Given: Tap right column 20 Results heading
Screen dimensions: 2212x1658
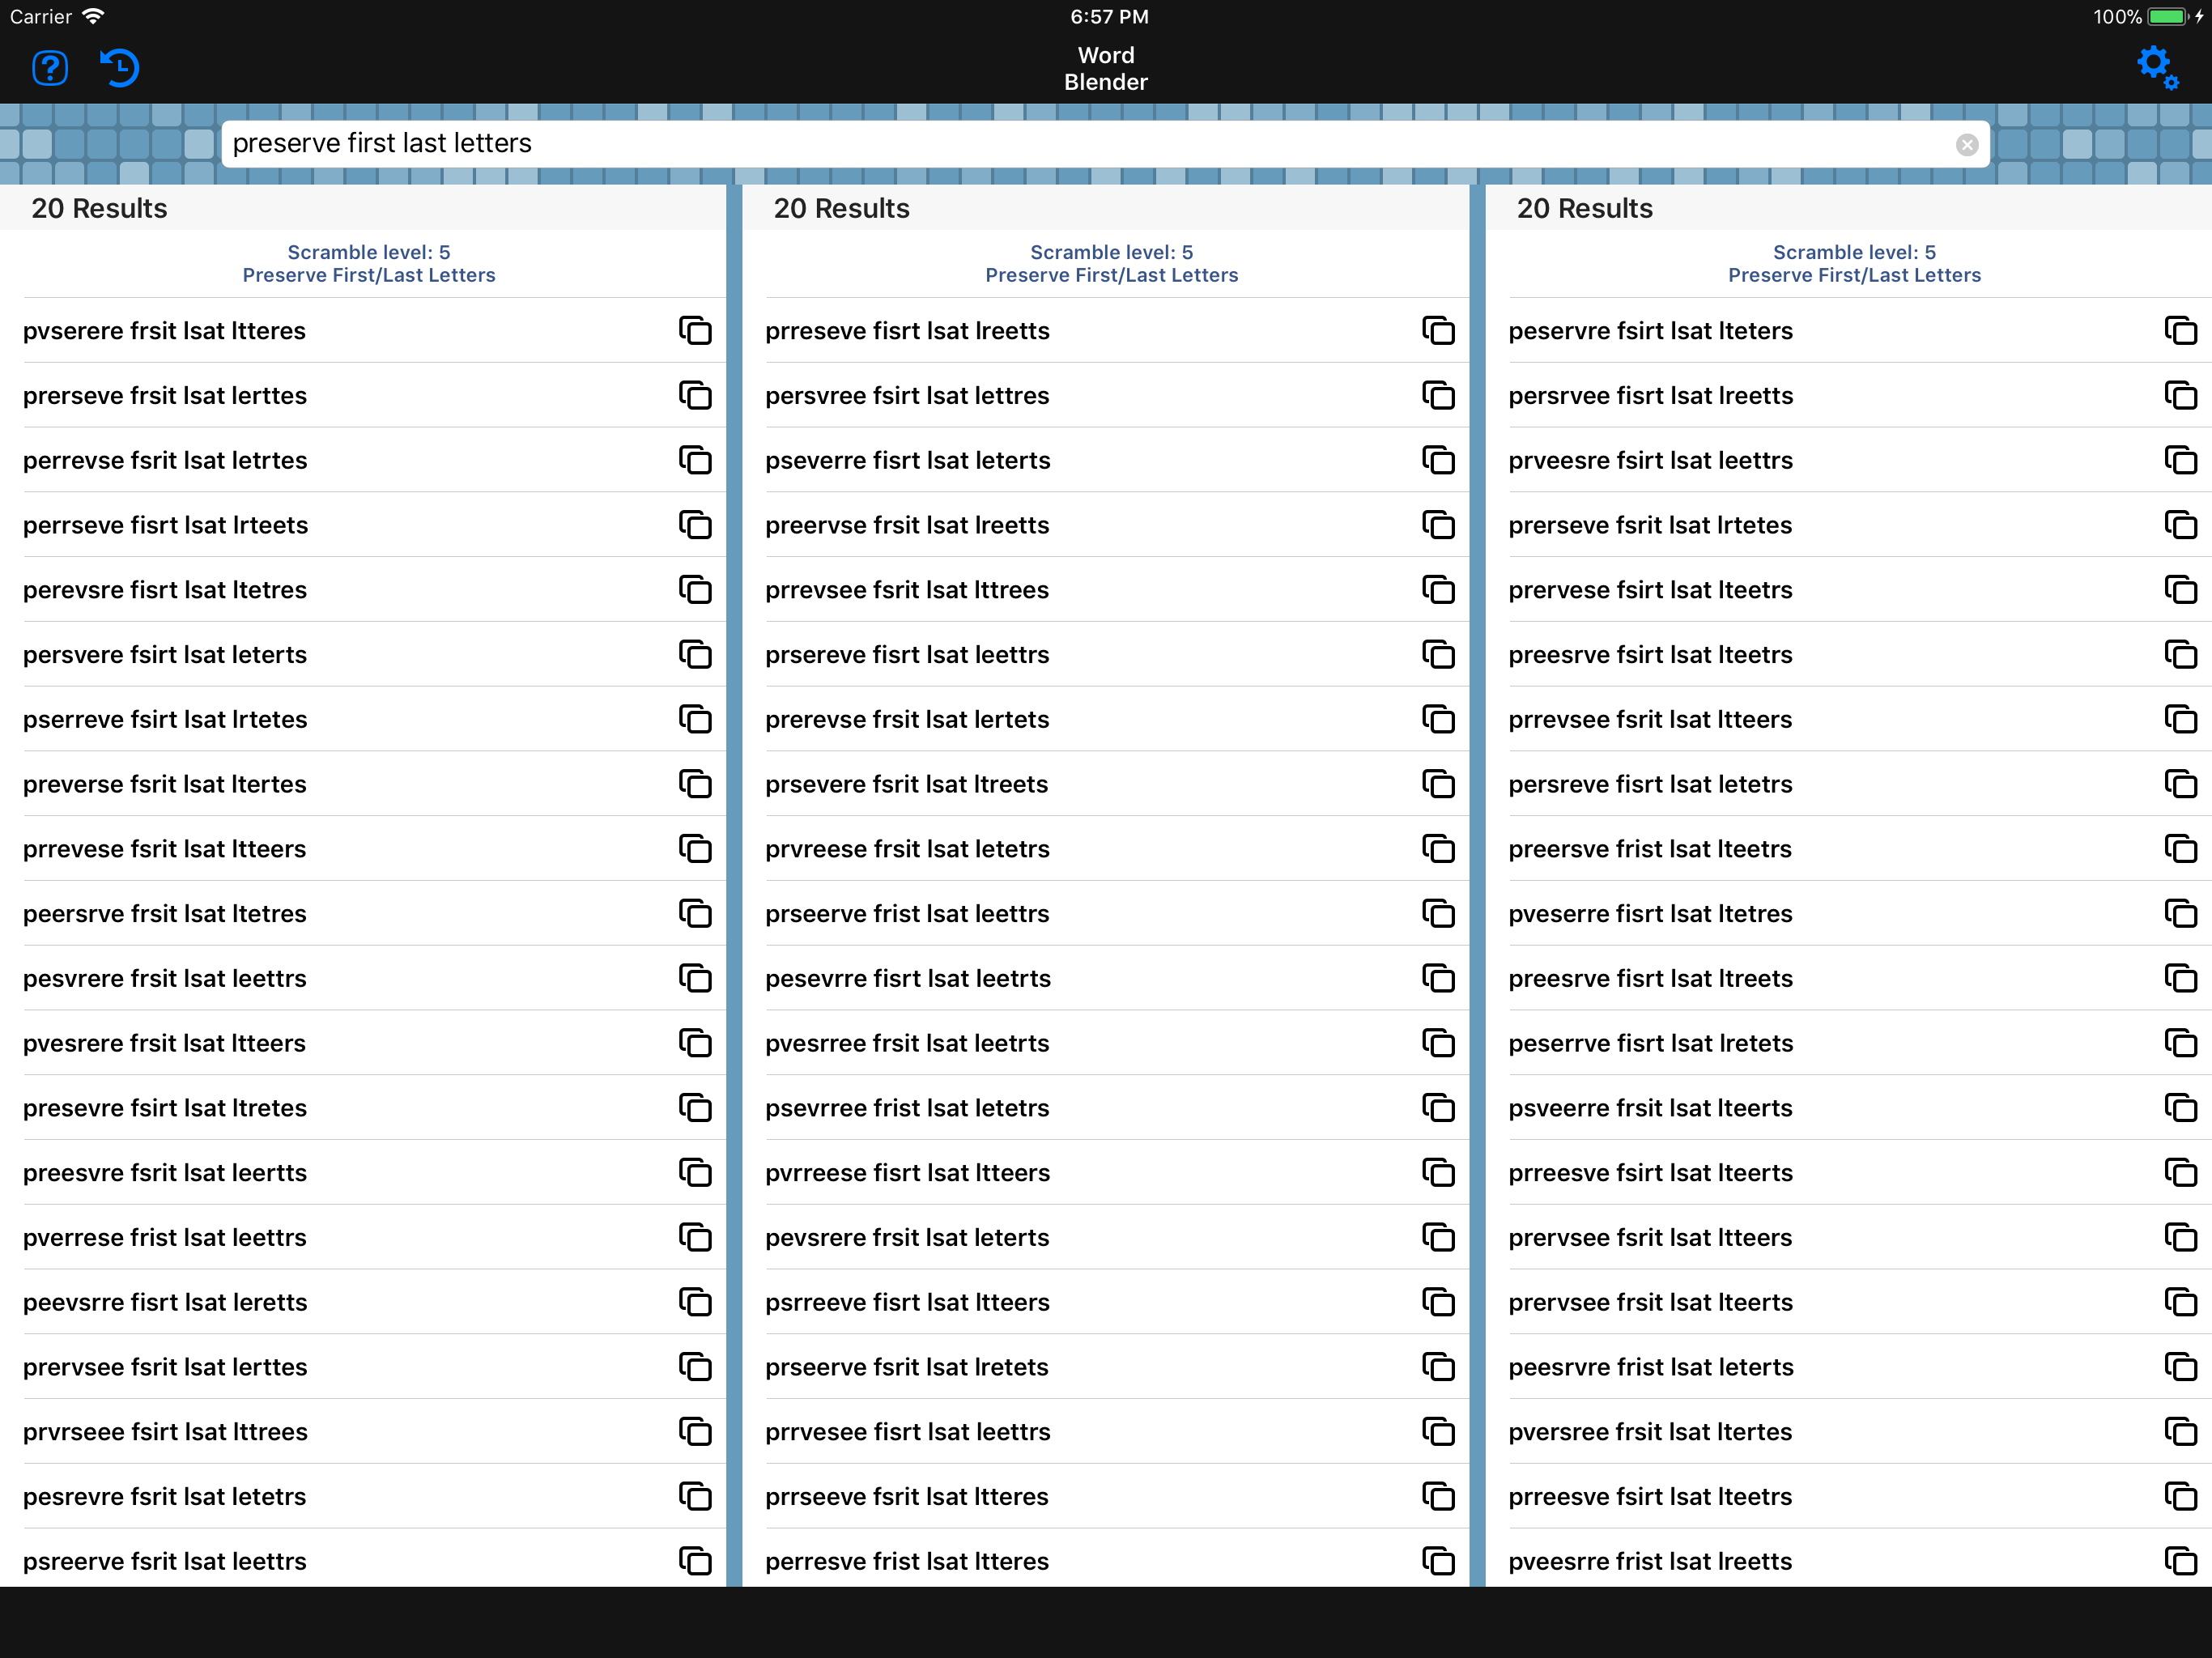Looking at the screenshot, I should coord(1584,208).
